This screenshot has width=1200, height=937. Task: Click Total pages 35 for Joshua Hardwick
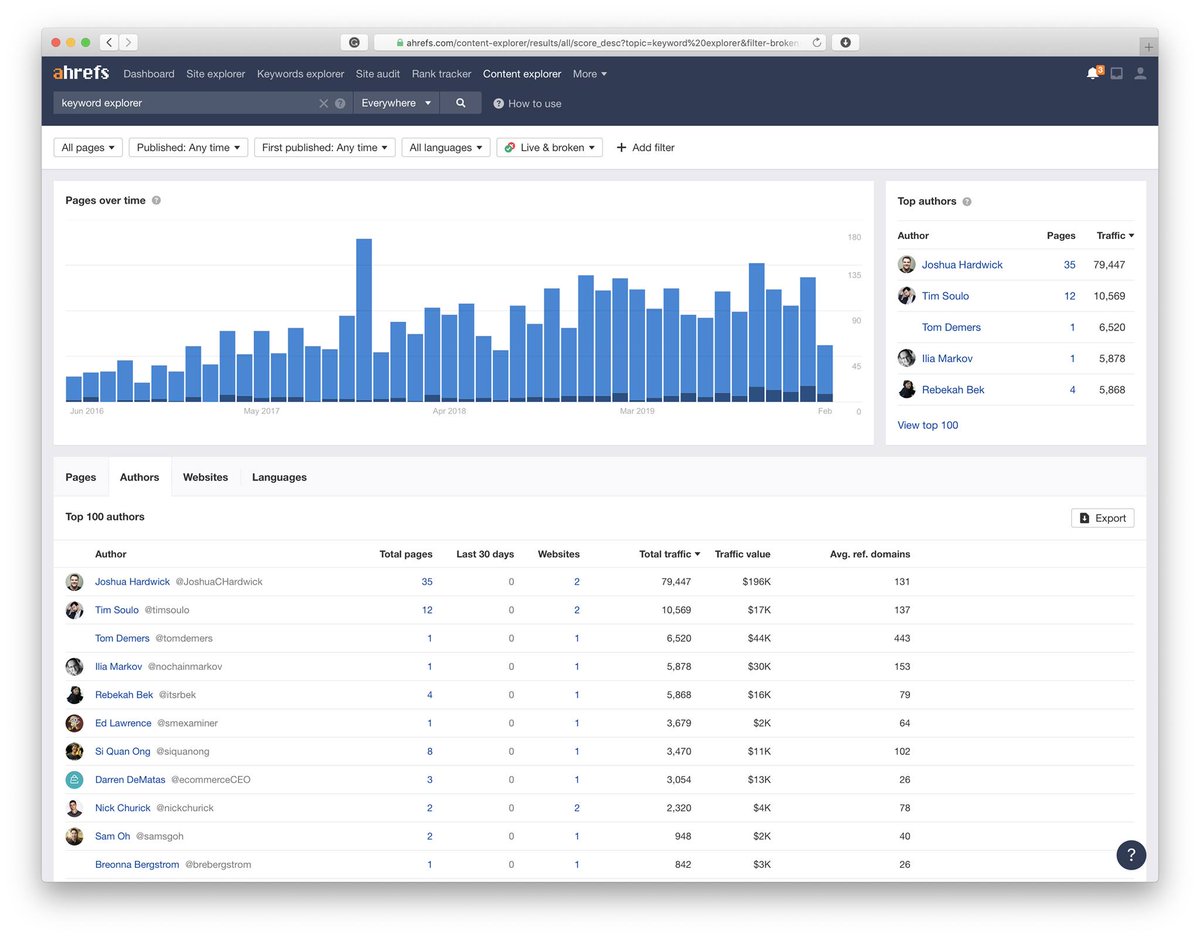(427, 582)
